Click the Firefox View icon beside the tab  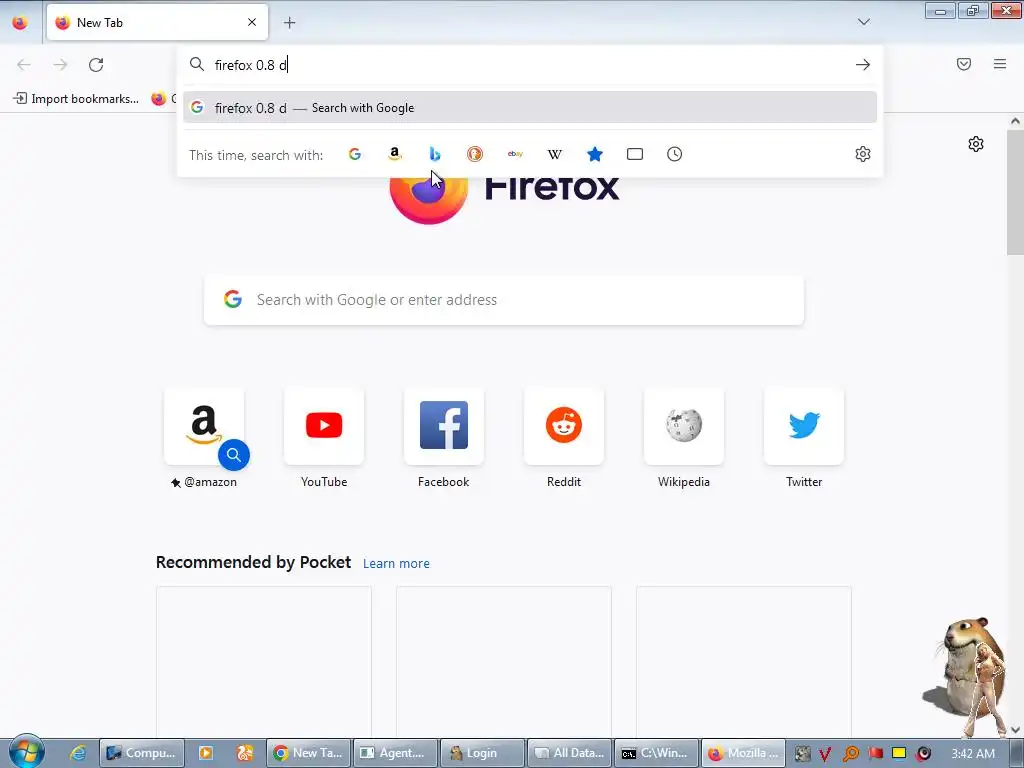[x=20, y=23]
